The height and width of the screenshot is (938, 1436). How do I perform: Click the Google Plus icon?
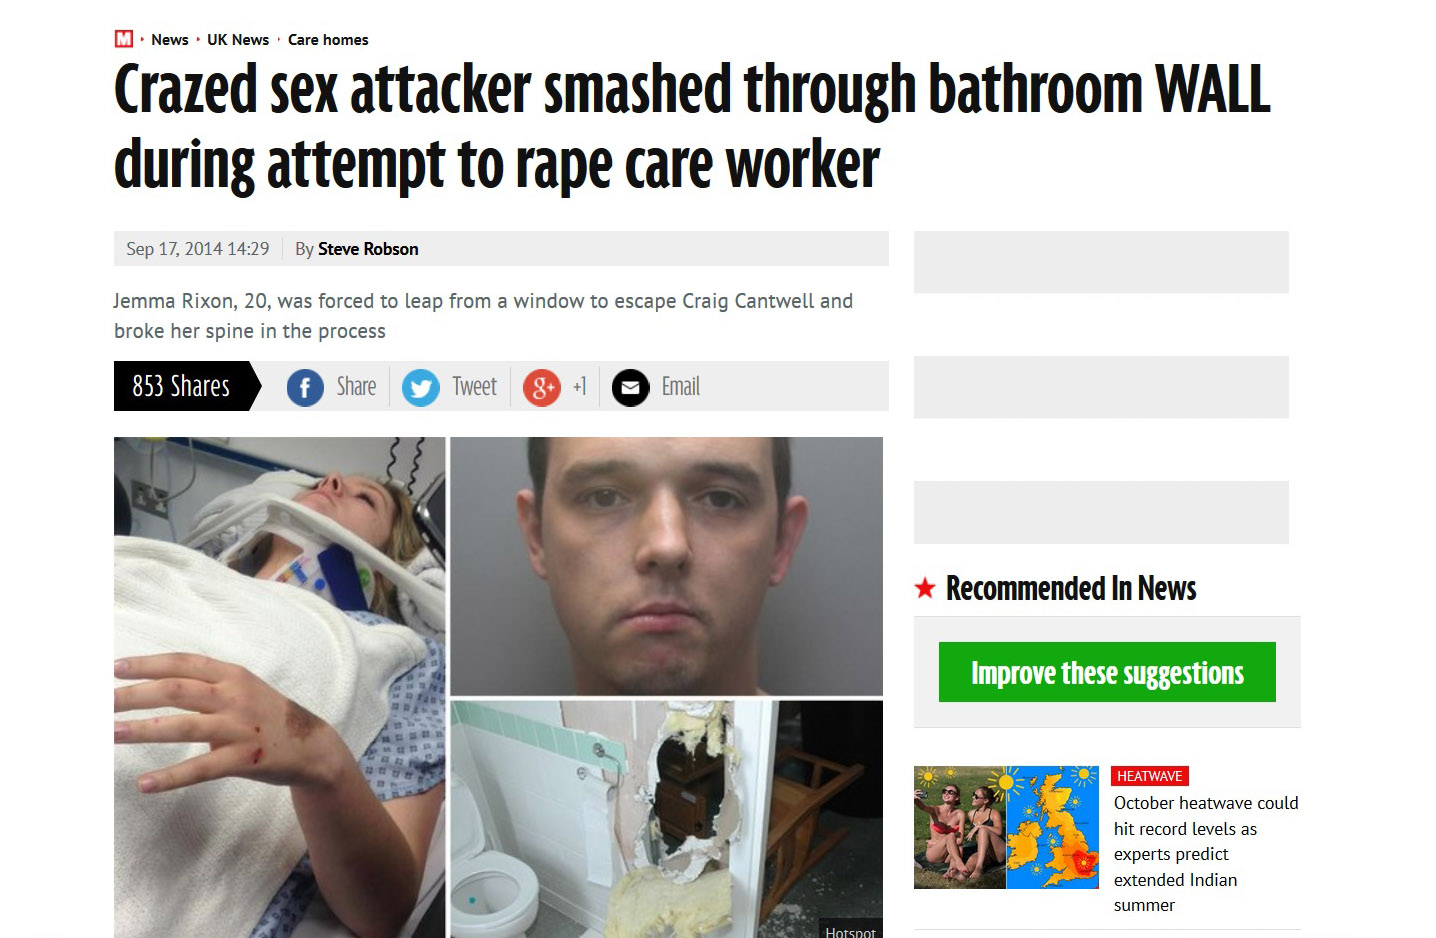point(542,387)
